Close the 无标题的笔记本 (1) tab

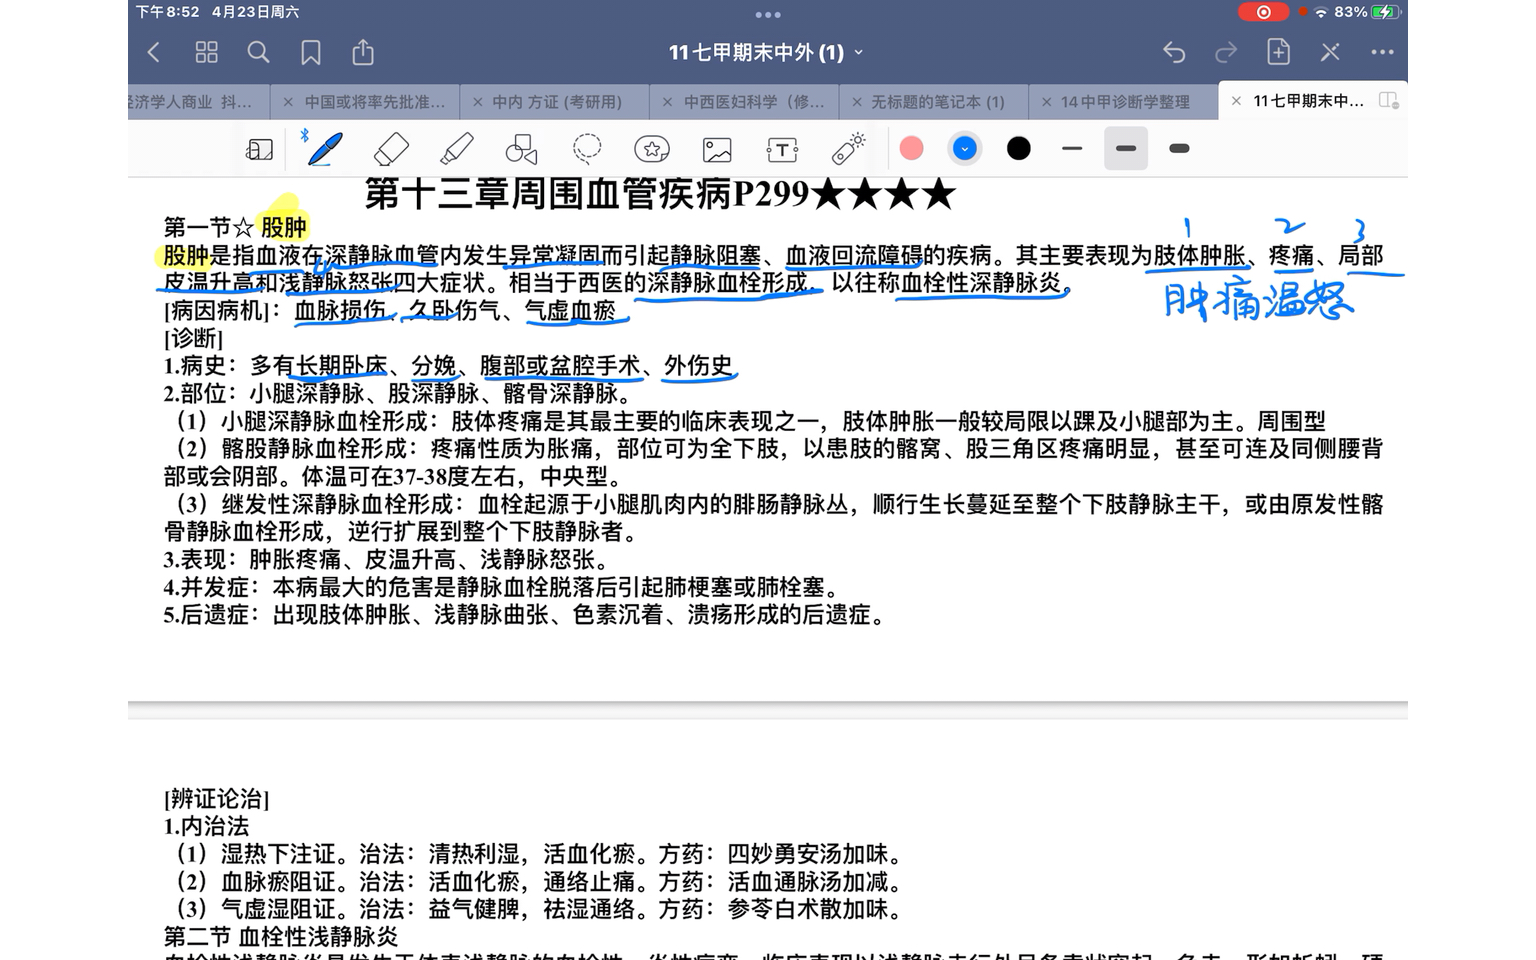point(856,102)
